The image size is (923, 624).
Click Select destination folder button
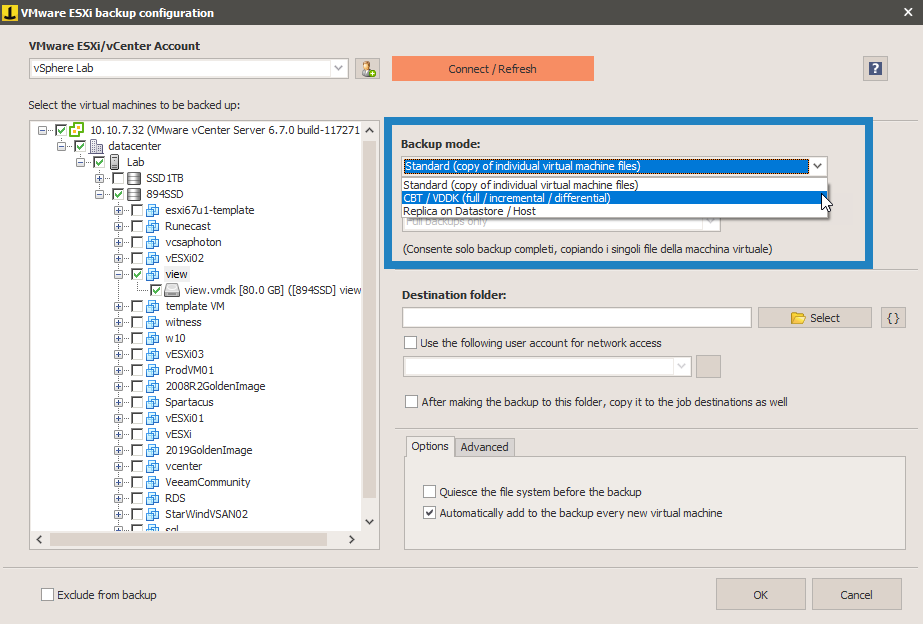pyautogui.click(x=815, y=318)
